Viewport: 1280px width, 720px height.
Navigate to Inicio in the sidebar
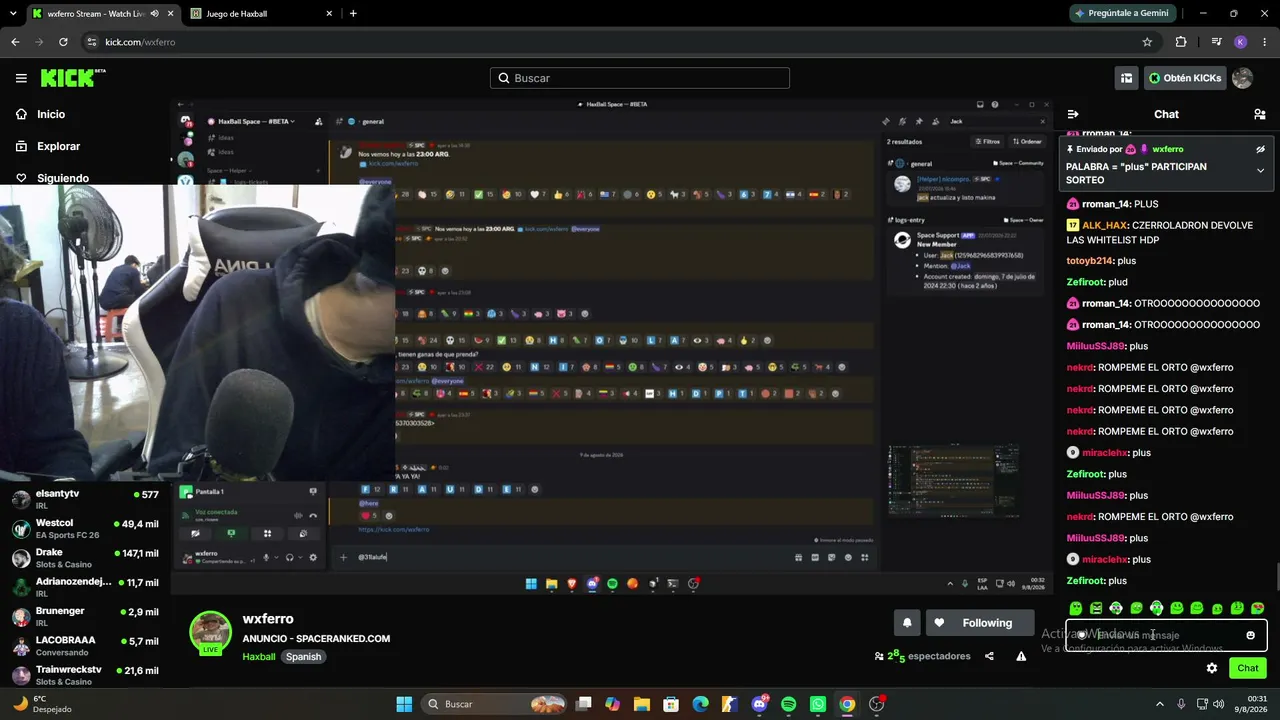tap(51, 114)
